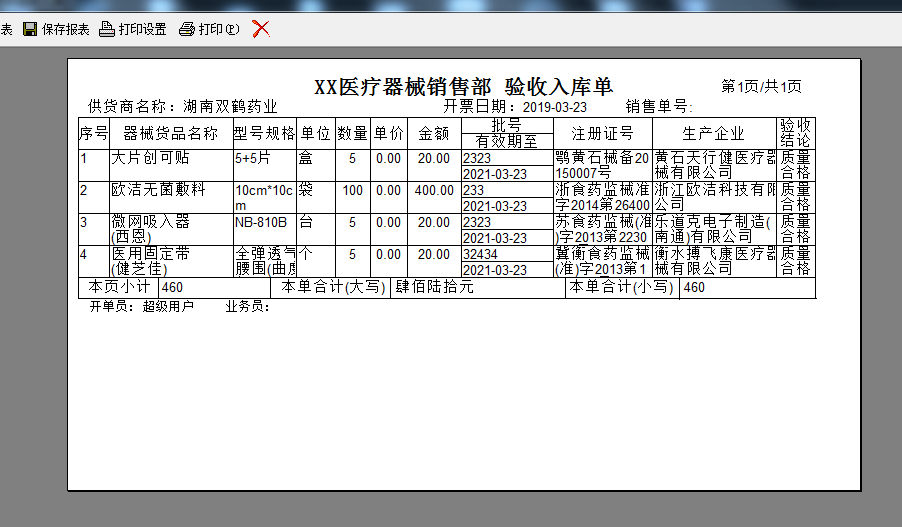Click the NB-810B model cell
Image resolution: width=902 pixels, height=527 pixels.
(261, 222)
